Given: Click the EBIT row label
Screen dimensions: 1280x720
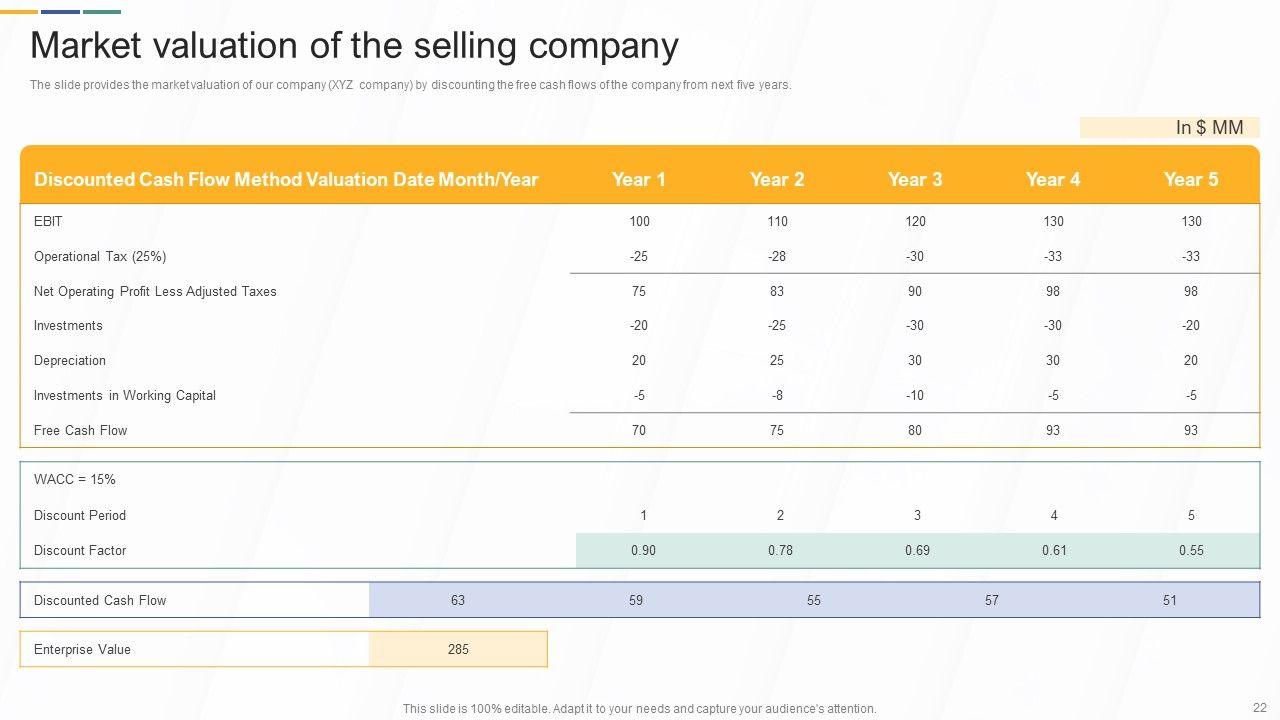Looking at the screenshot, I should coord(48,221).
